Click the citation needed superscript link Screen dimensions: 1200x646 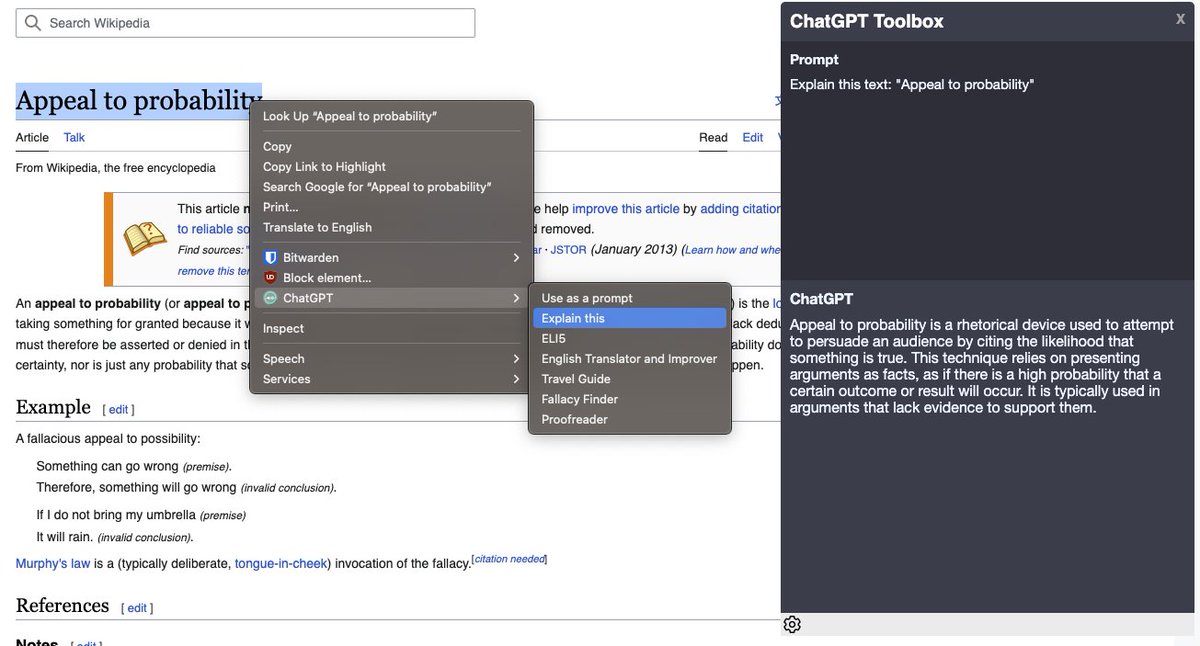tap(510, 559)
